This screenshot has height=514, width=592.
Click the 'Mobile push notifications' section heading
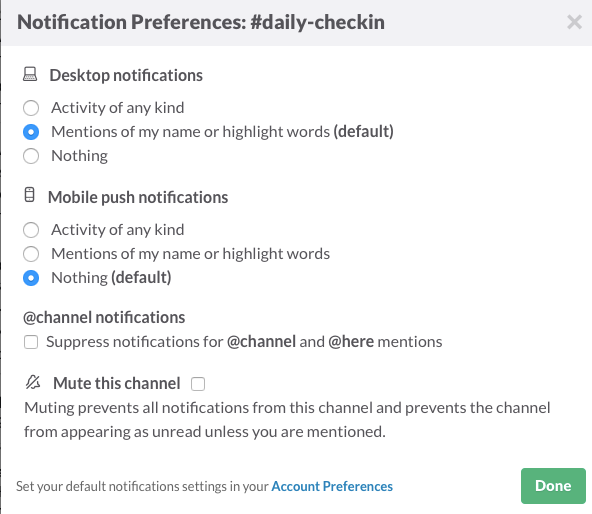[138, 197]
